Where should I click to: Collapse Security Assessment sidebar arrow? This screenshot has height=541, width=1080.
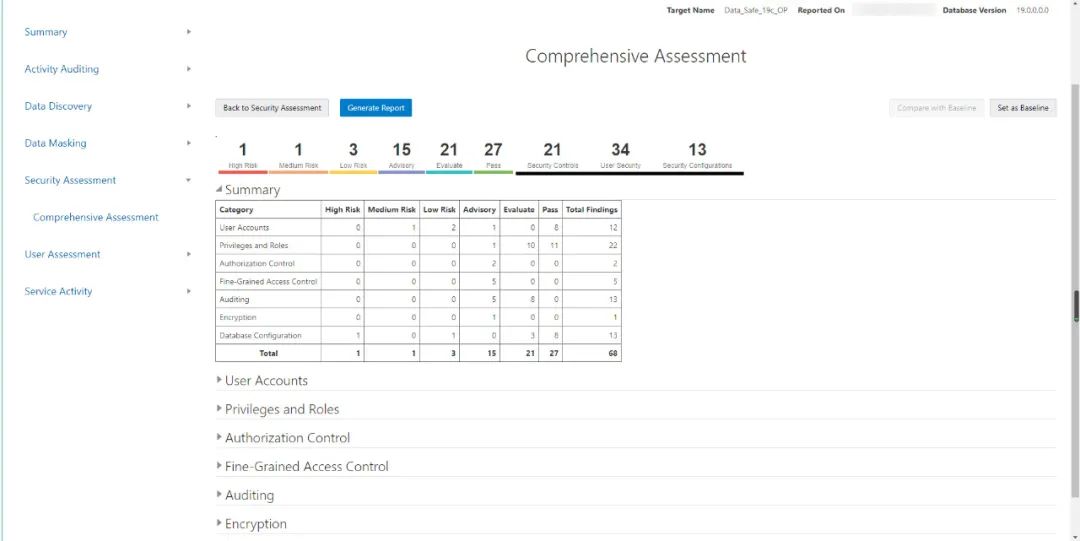point(189,180)
